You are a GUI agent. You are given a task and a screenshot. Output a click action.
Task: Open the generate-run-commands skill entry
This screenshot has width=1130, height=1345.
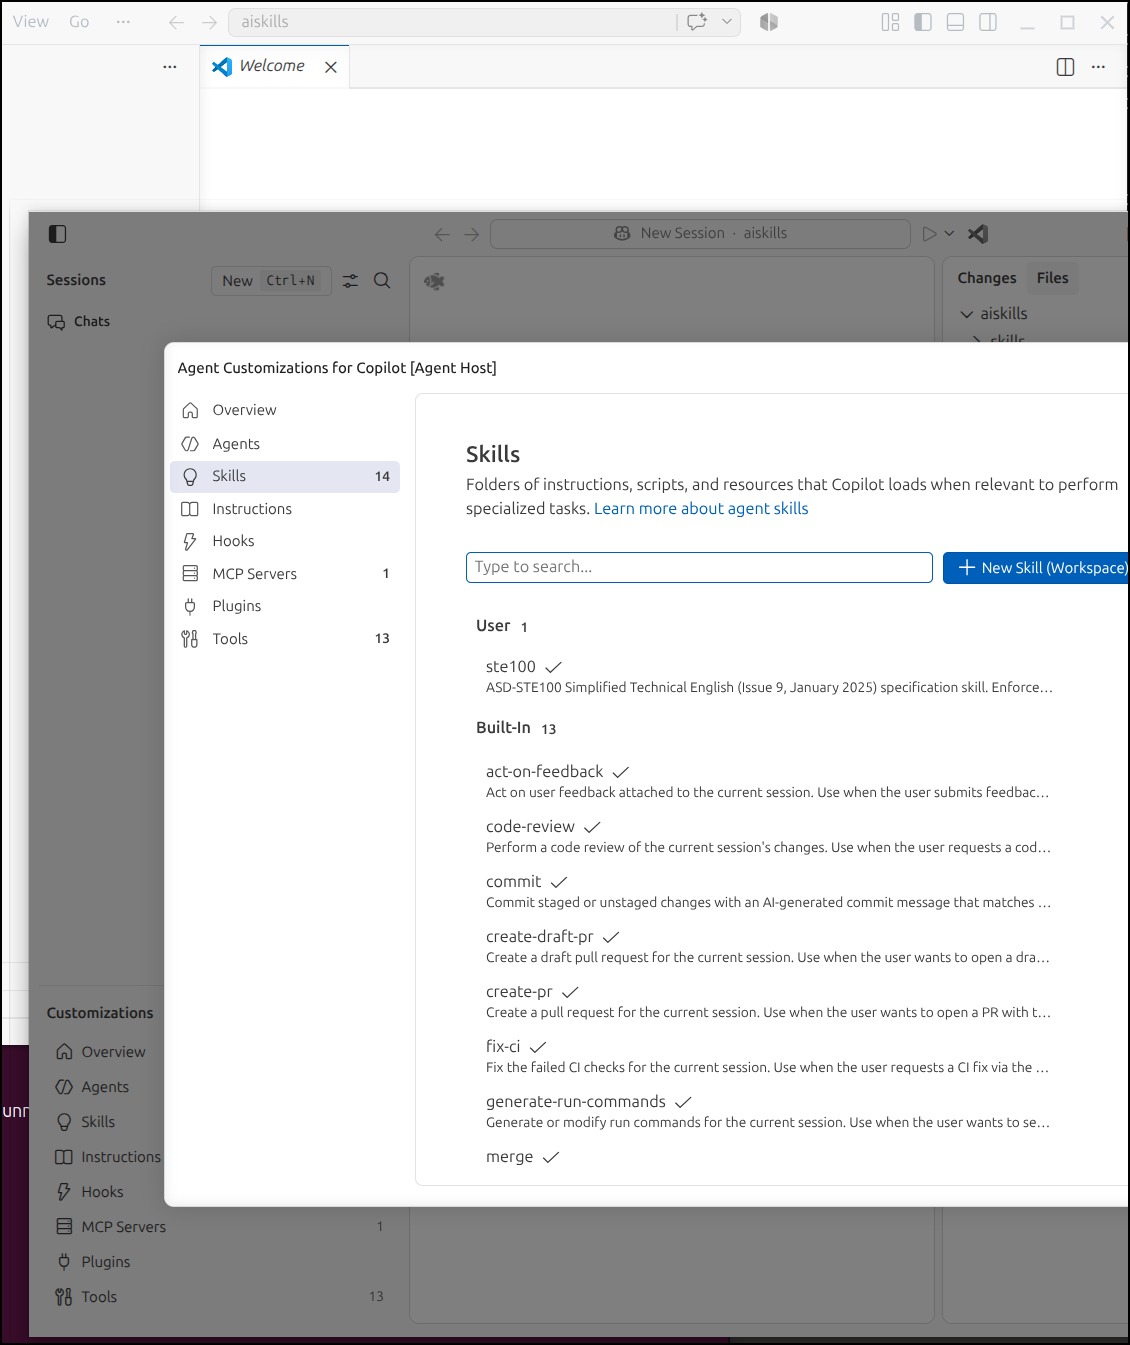coord(770,1111)
